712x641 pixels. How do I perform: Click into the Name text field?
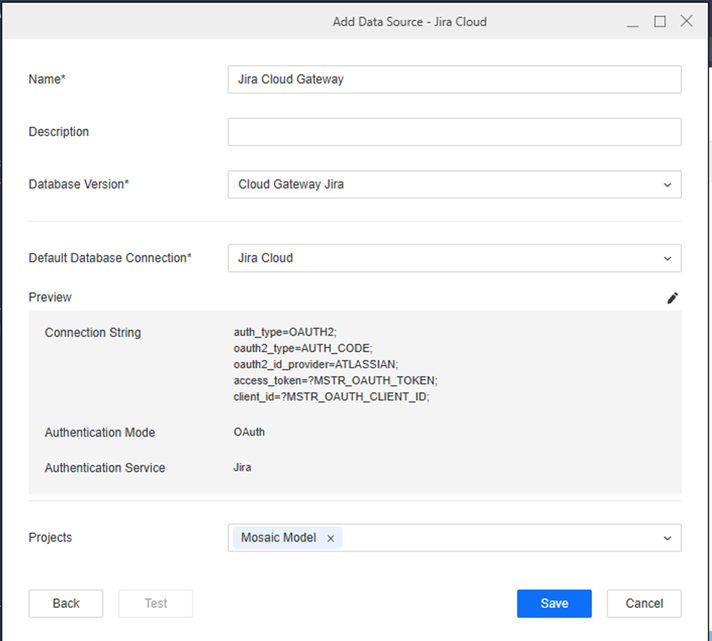454,79
